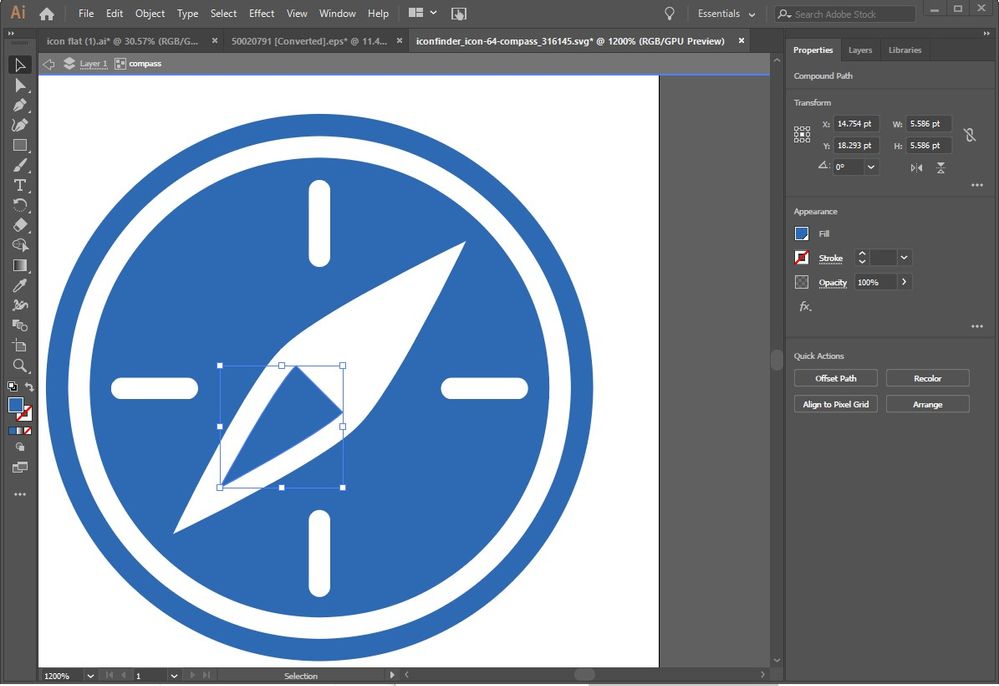This screenshot has width=999, height=686.
Task: Expand rotation angle dropdown
Action: [x=871, y=167]
